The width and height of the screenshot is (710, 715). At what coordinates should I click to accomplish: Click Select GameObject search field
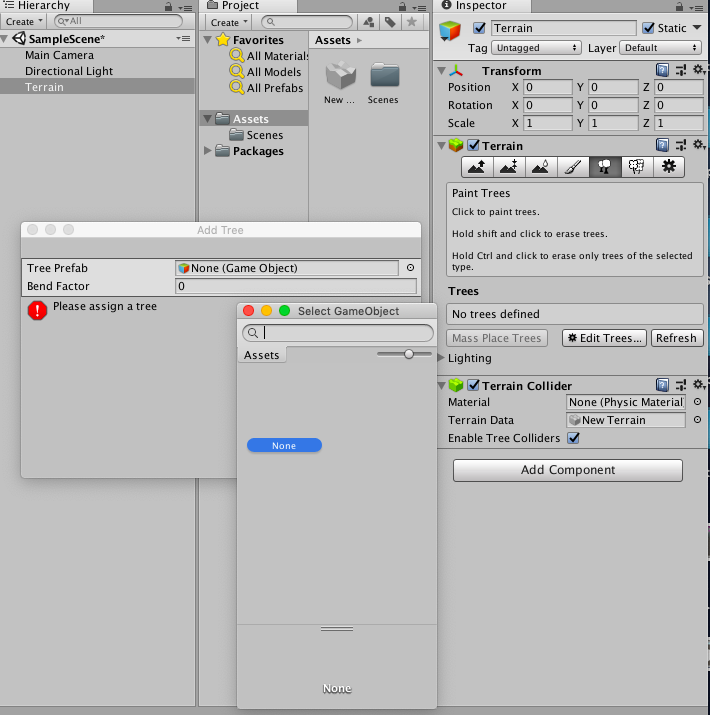(x=338, y=333)
